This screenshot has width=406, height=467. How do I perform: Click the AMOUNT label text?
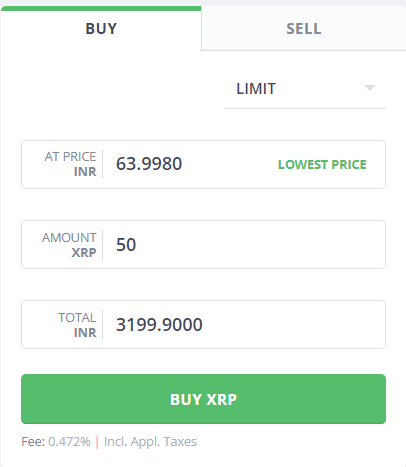click(x=69, y=238)
